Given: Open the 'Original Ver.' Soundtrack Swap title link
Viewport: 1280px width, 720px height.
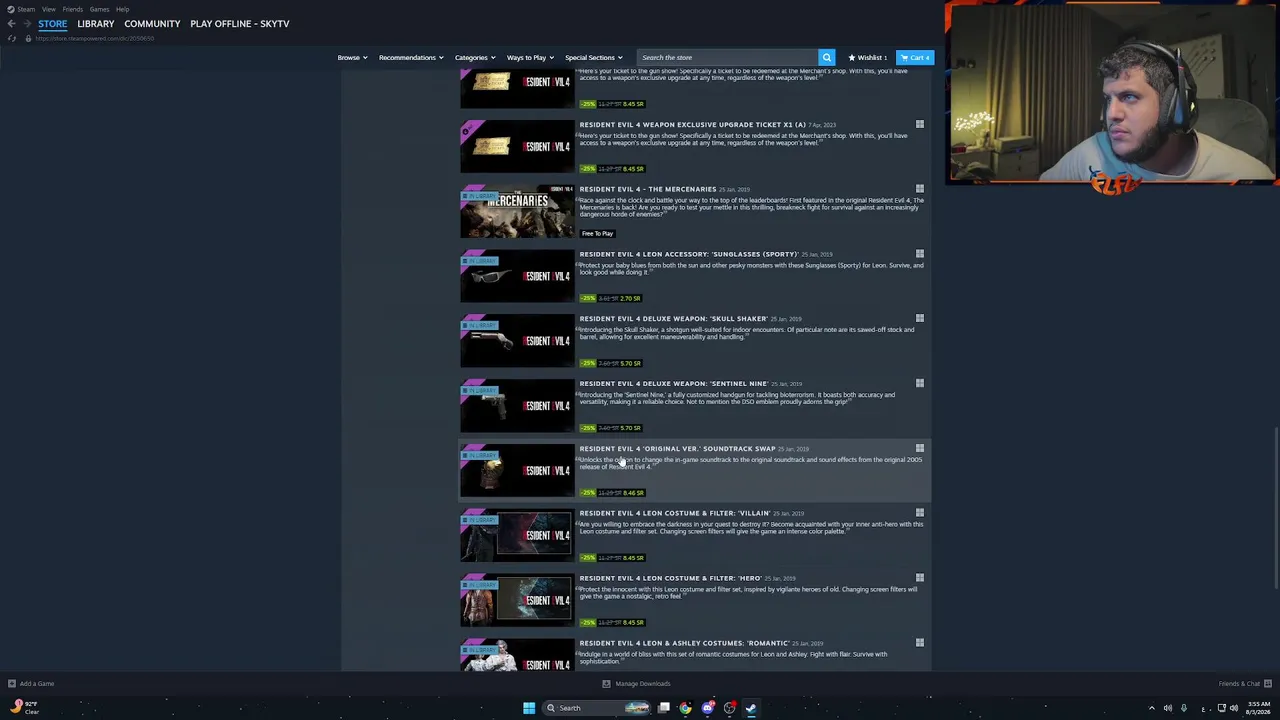Looking at the screenshot, I should click(677, 449).
